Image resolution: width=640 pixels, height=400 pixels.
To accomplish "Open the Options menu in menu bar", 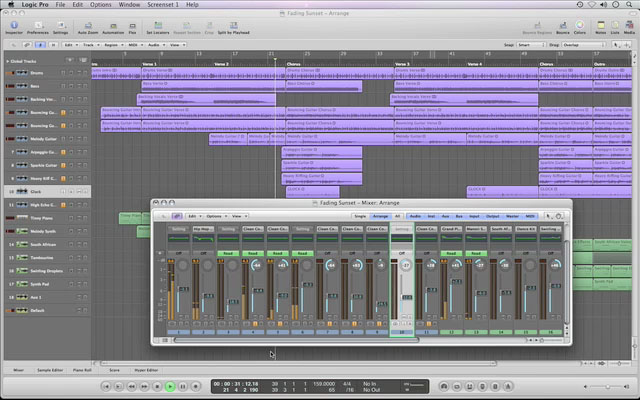I will (100, 4).
